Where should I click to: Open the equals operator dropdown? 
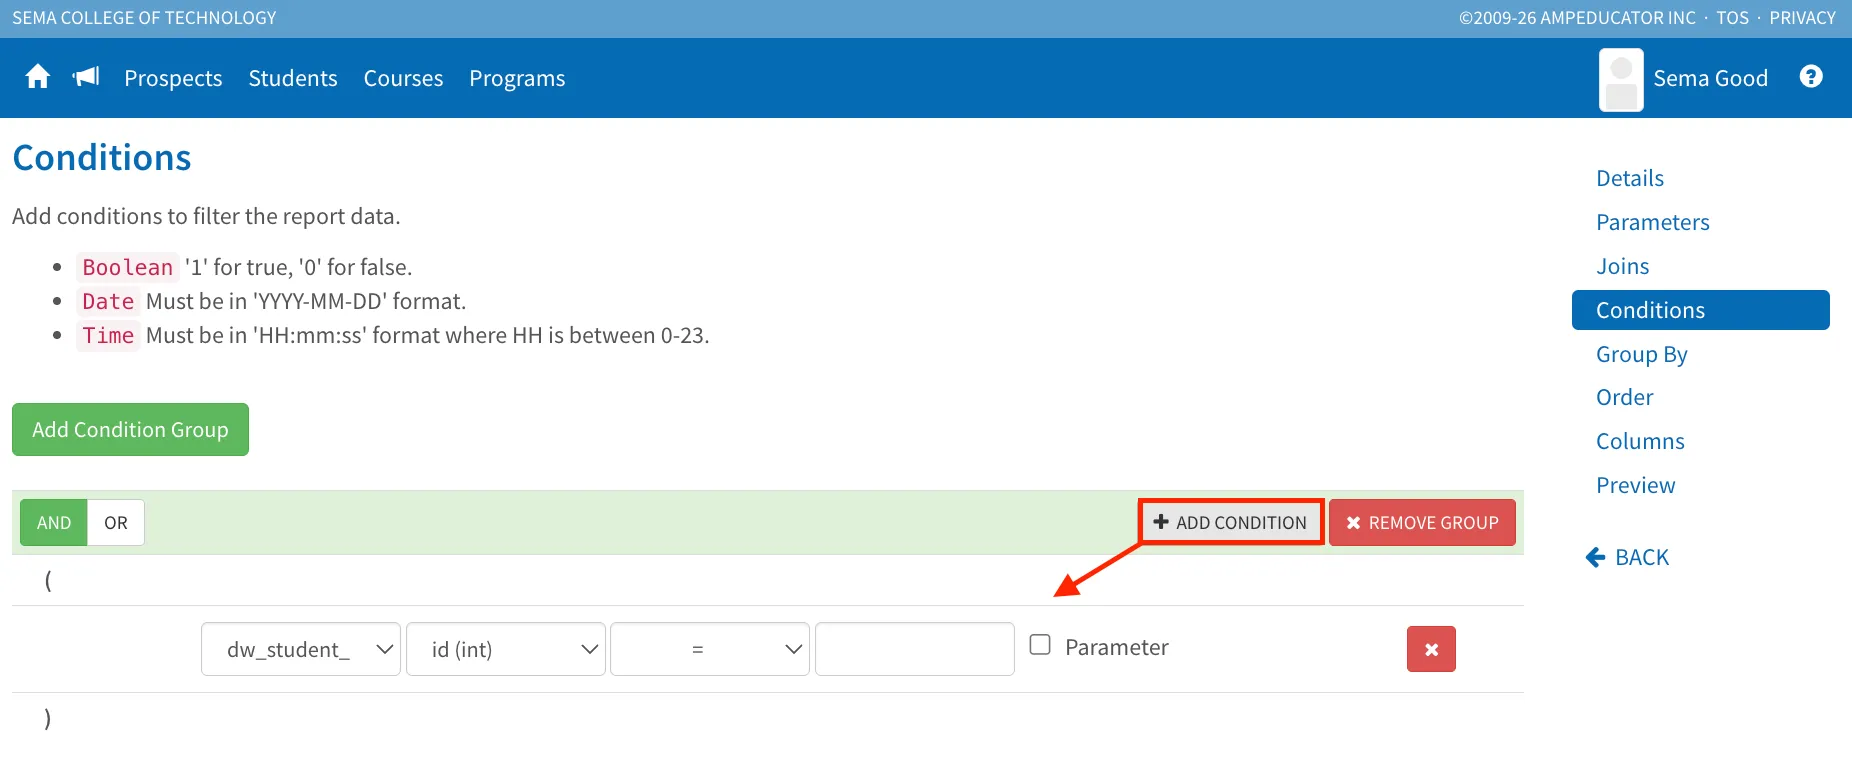[x=710, y=649]
